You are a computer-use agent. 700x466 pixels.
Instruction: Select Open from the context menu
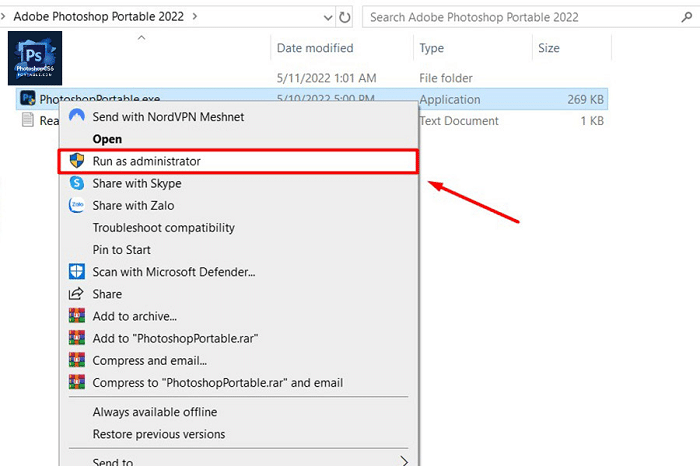coord(107,139)
